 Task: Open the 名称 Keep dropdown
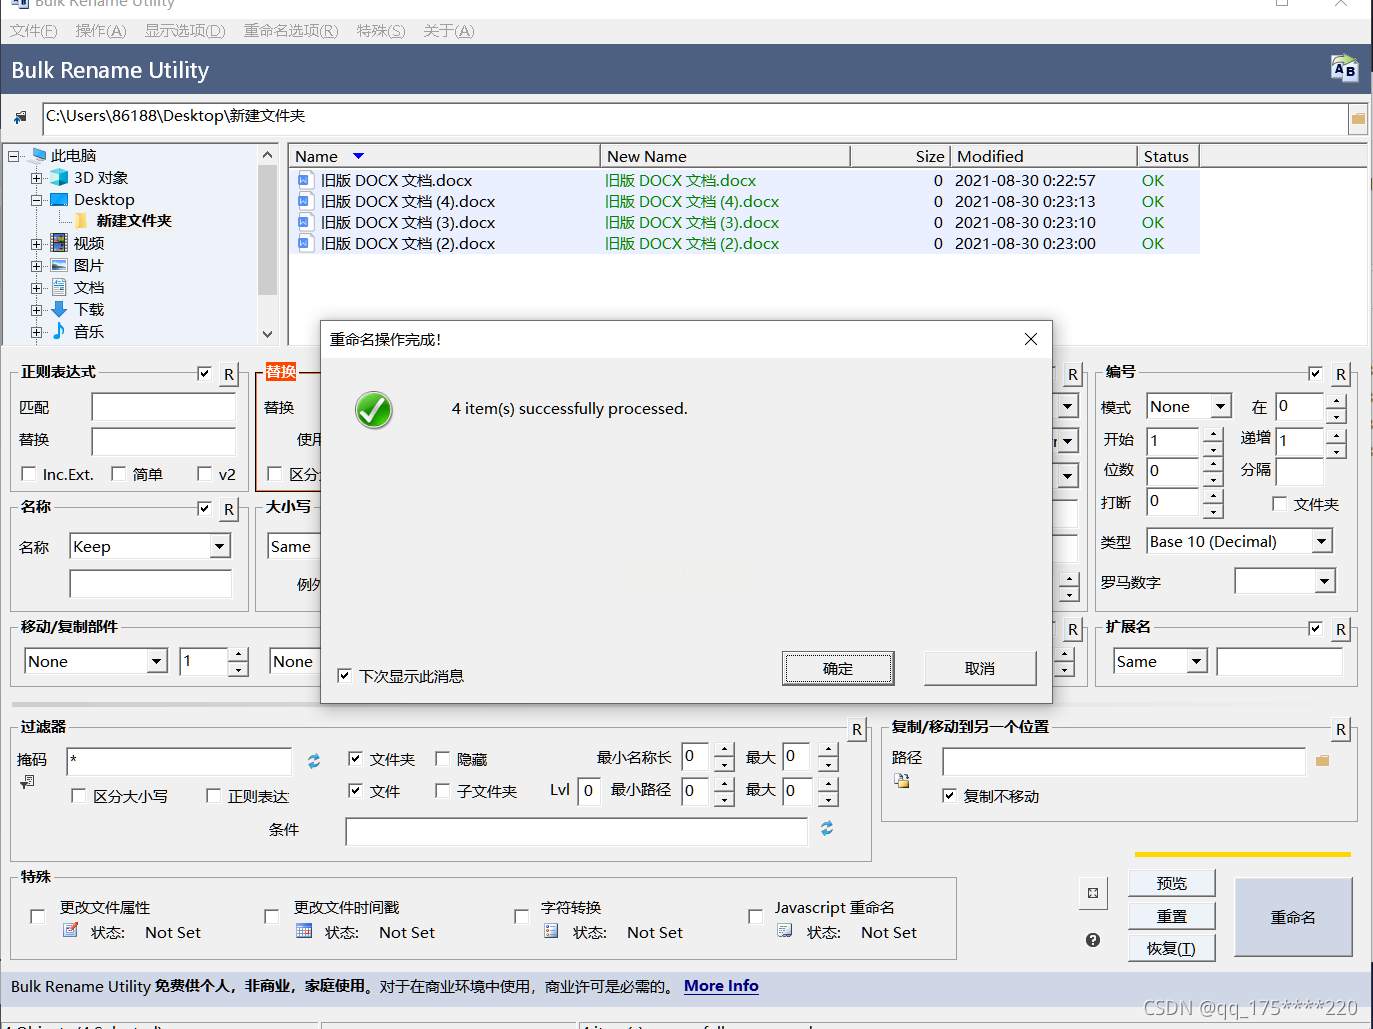pos(219,547)
